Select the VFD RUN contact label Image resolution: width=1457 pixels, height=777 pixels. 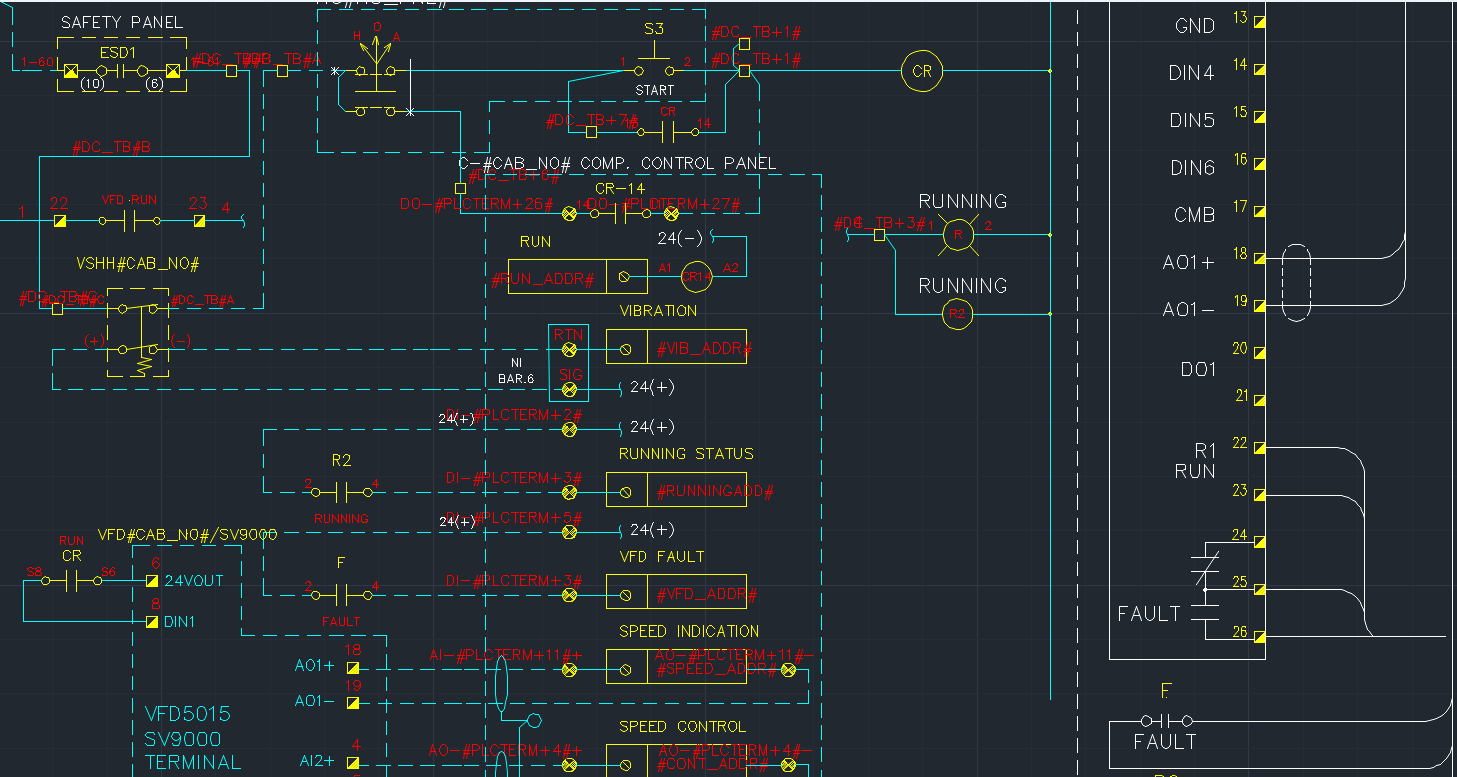click(129, 199)
